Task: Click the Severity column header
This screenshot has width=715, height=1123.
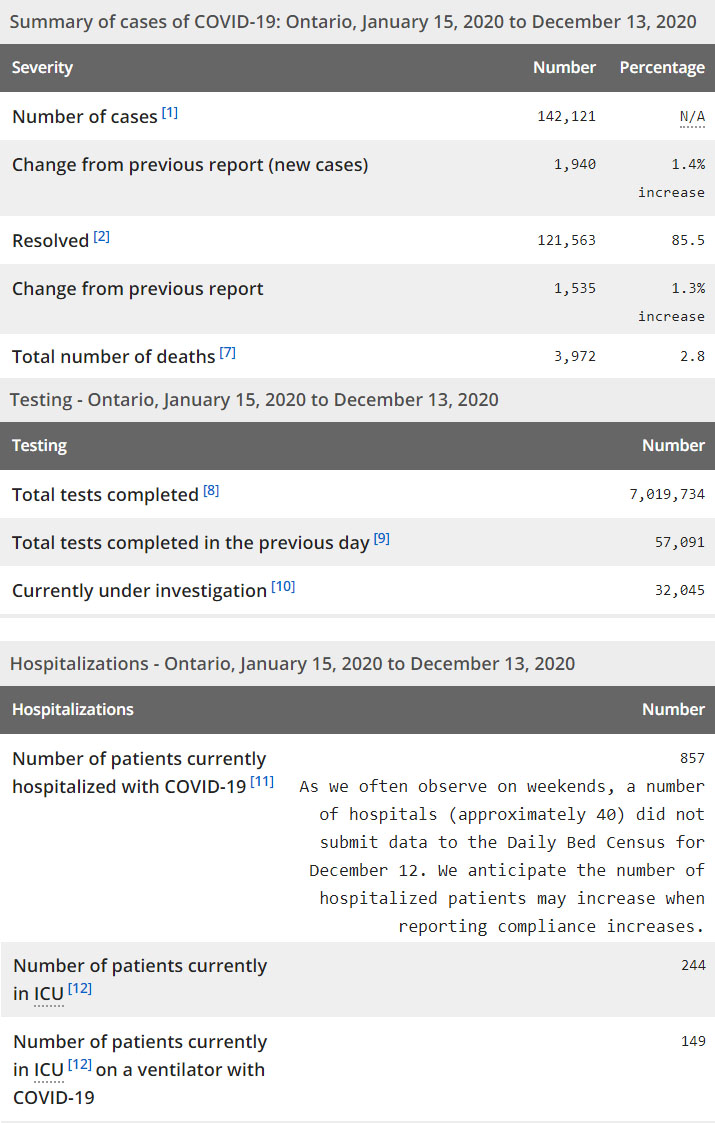Action: (42, 68)
